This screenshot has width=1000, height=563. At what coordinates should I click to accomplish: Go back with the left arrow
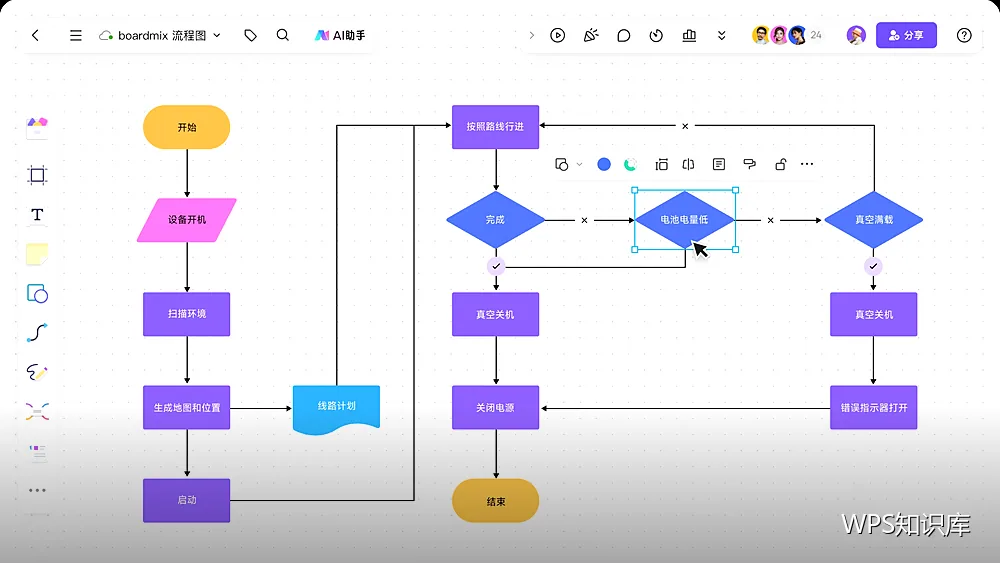(x=35, y=35)
